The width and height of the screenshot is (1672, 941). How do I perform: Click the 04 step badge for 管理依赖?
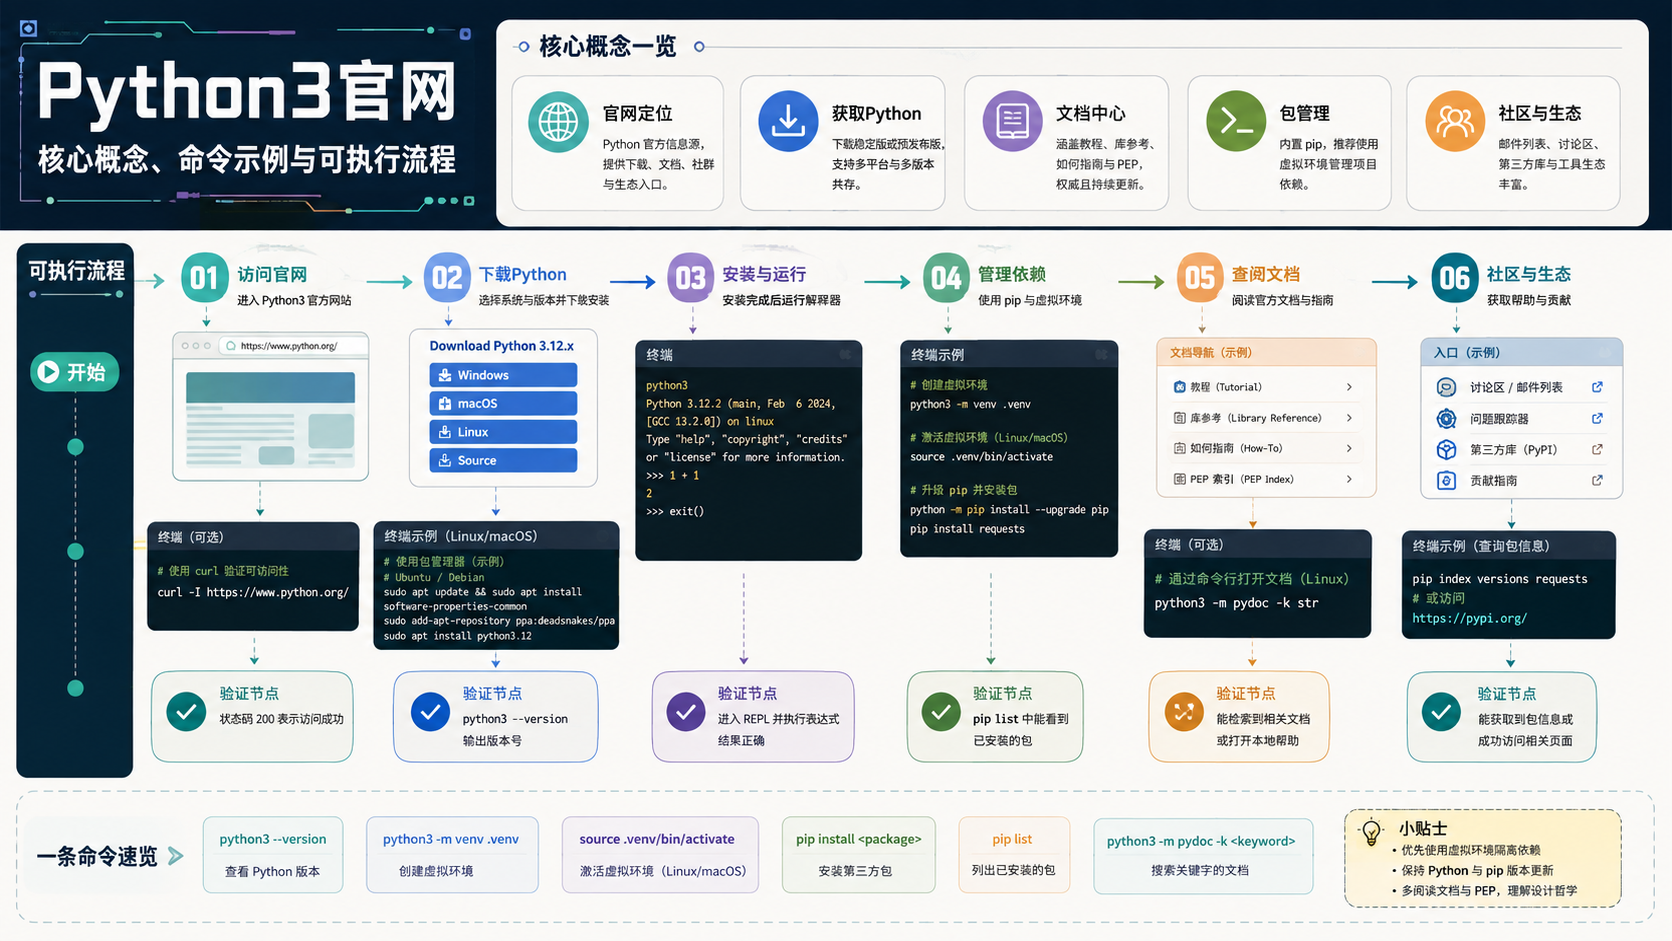pyautogui.click(x=946, y=278)
